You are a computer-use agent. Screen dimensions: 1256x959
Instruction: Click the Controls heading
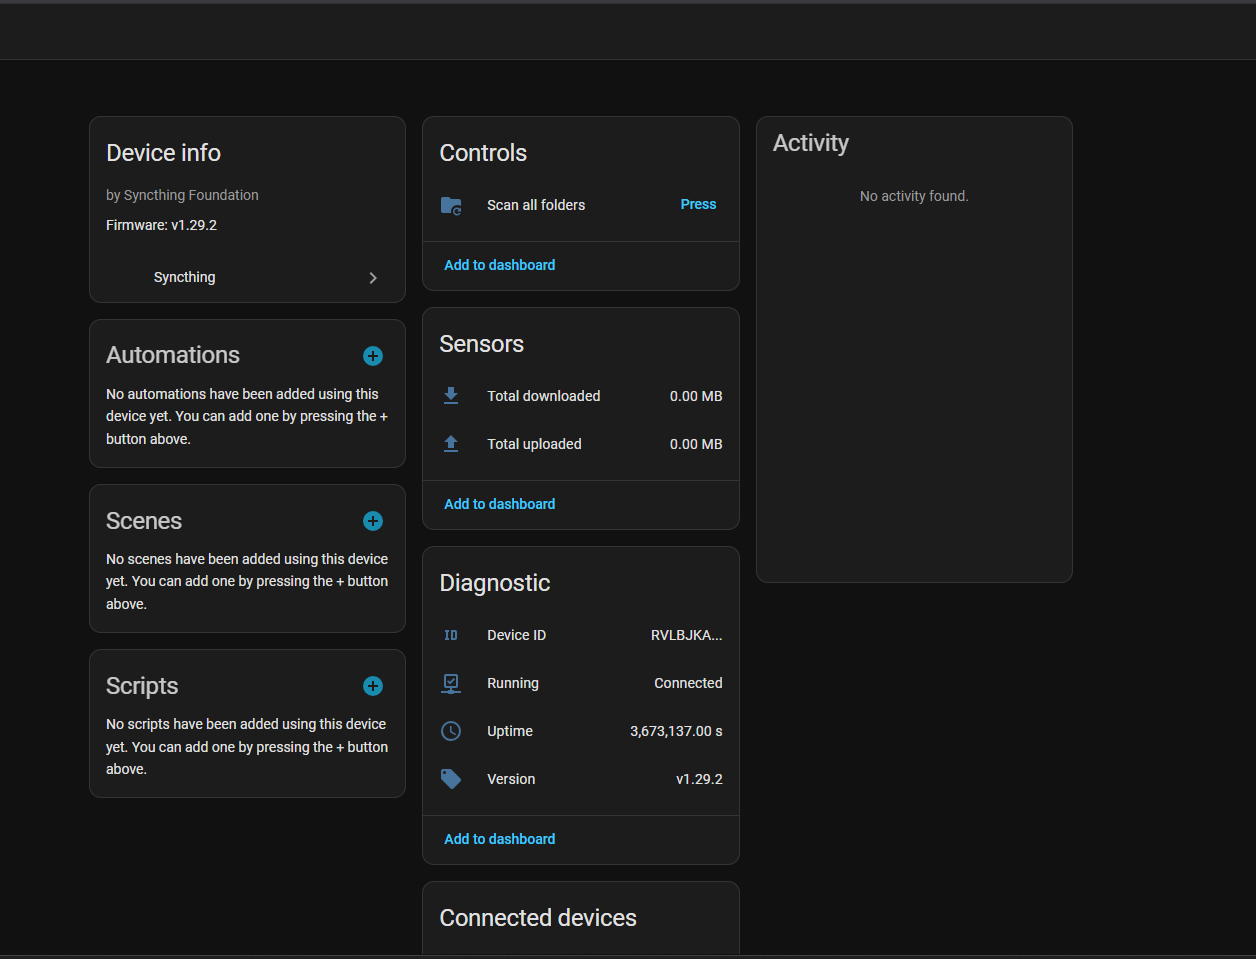click(483, 153)
